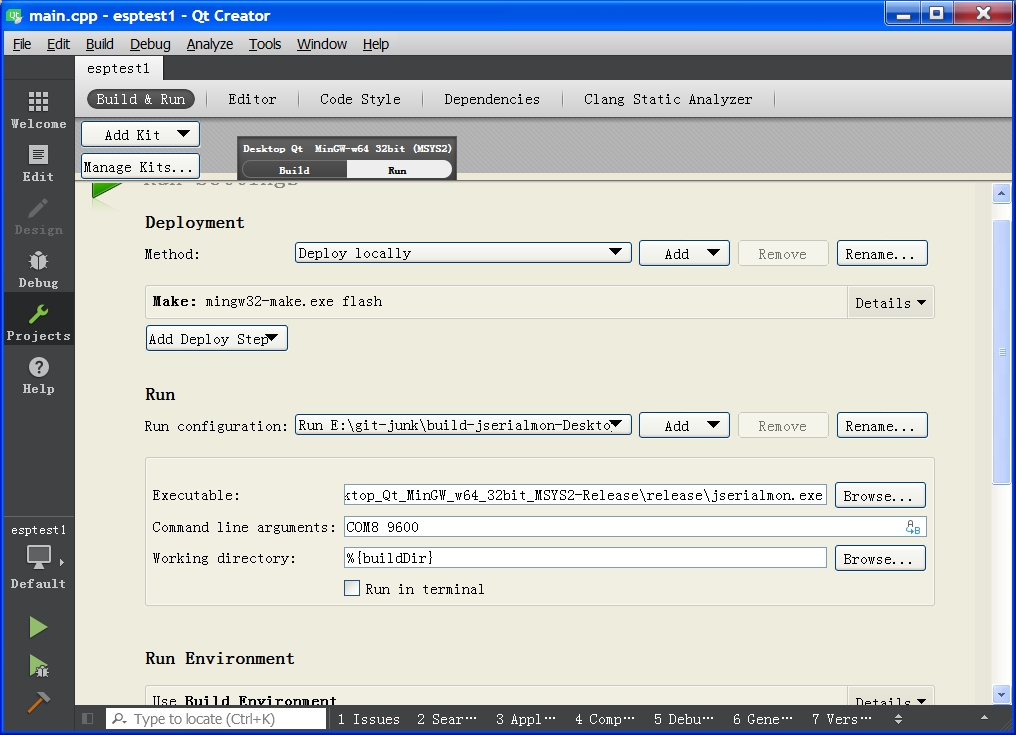Click the up arrow at status bar end
This screenshot has height=735, width=1016.
[984, 718]
